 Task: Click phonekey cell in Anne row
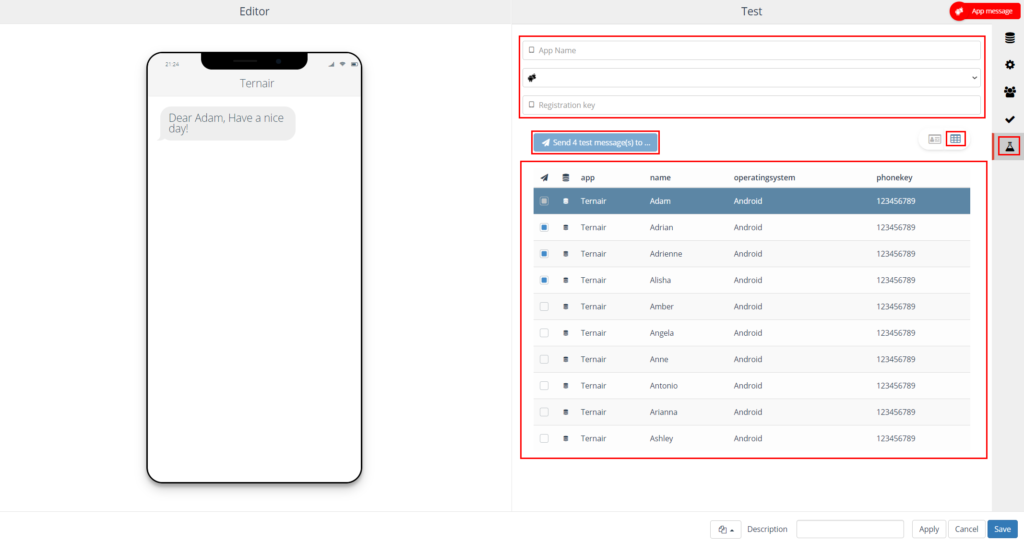click(x=895, y=359)
